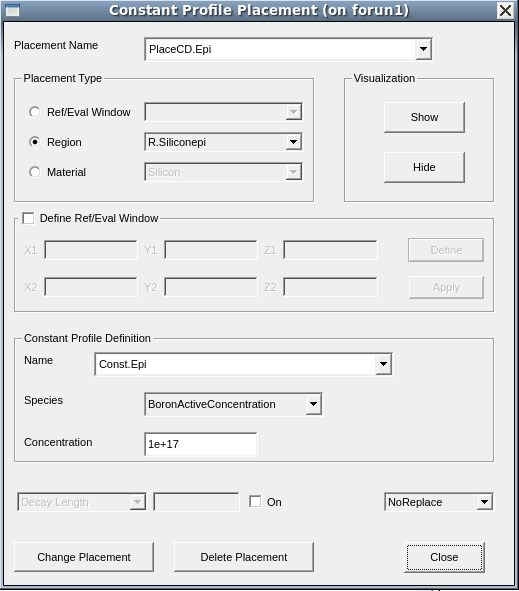Expand the Ref/Eval Window combo box
This screenshot has width=519, height=591.
[294, 112]
